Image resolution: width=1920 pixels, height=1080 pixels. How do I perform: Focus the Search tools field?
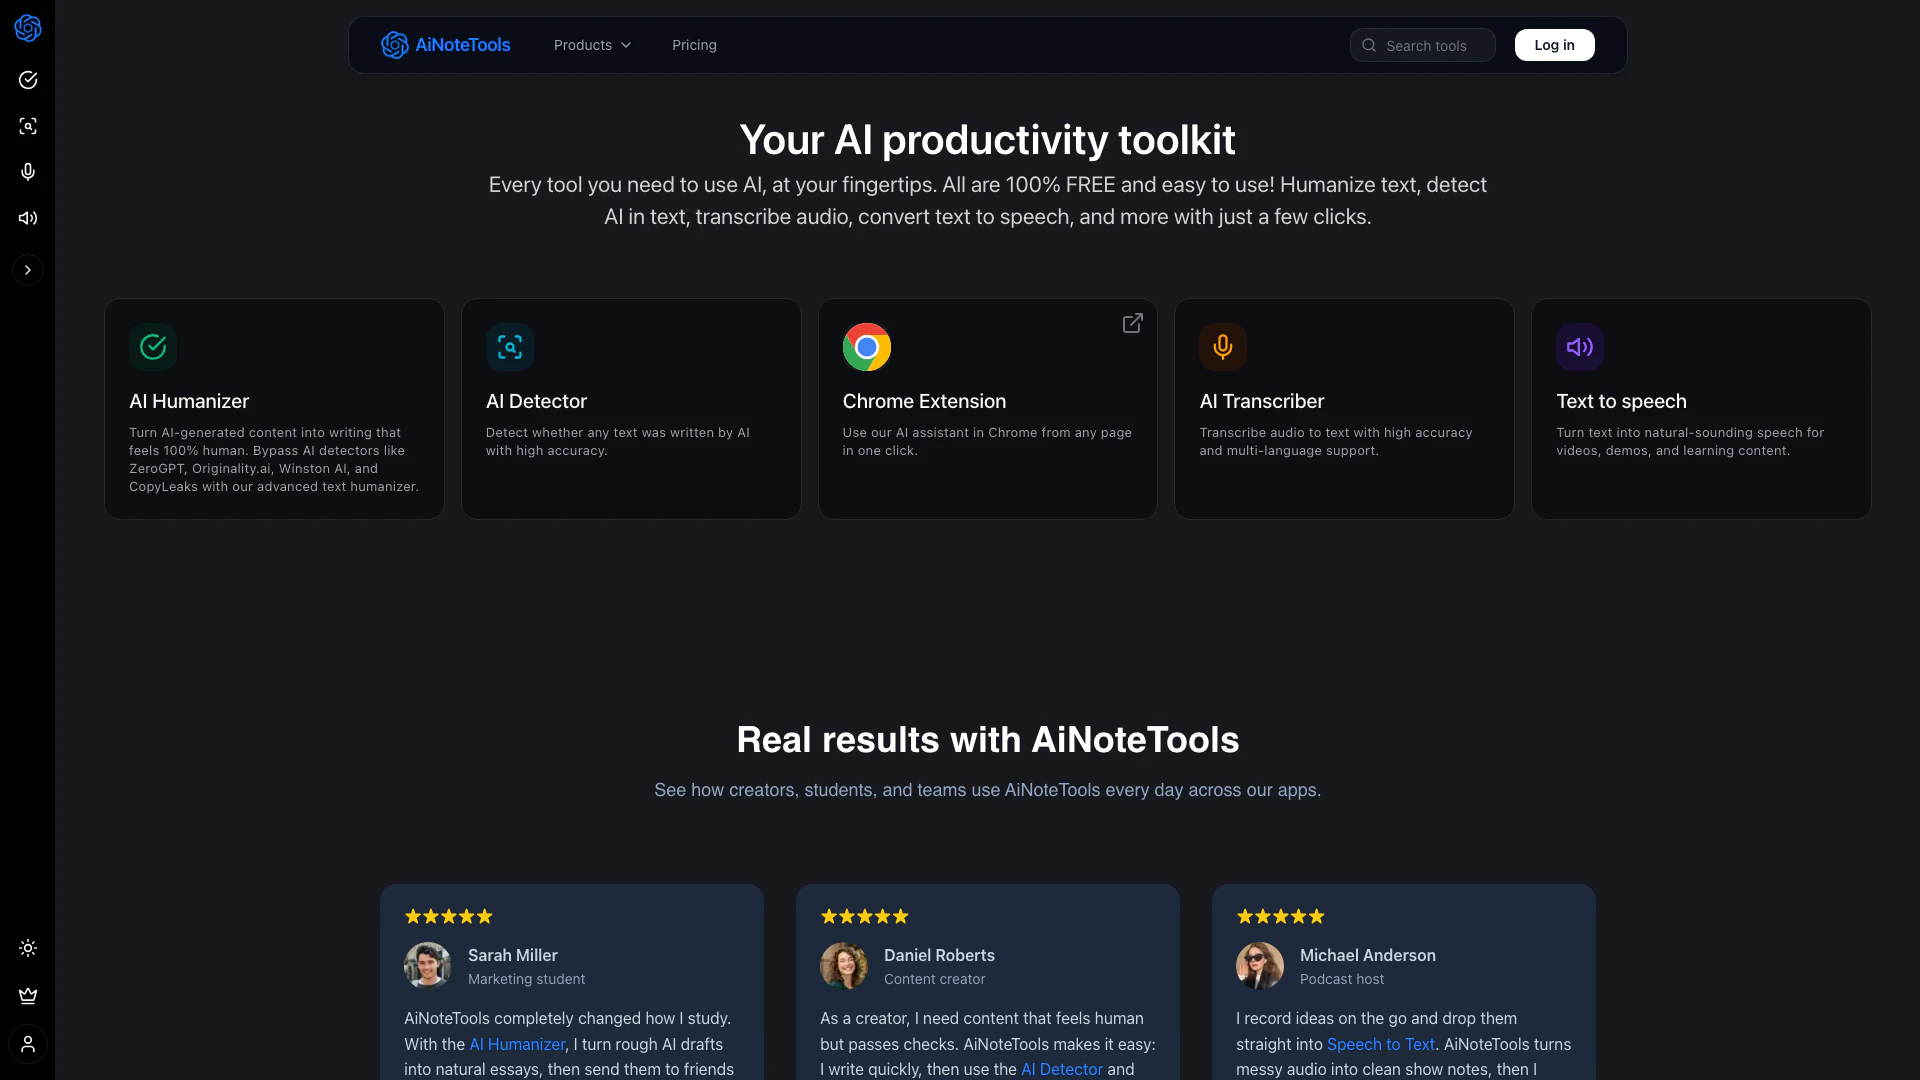click(x=1422, y=45)
